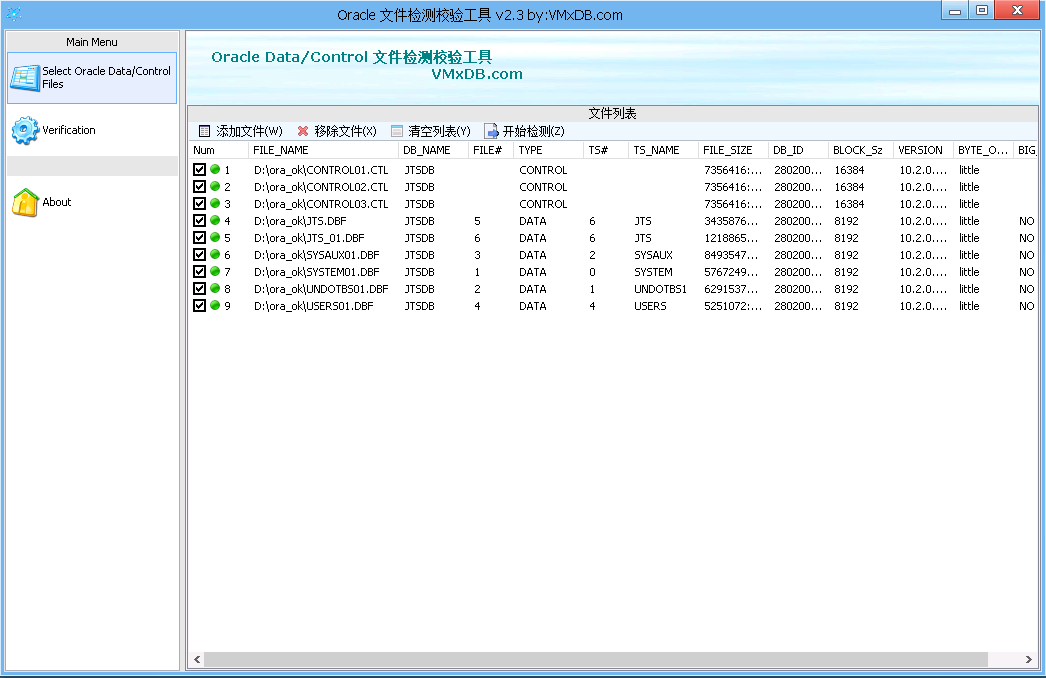This screenshot has height=678, width=1046.
Task: Minimize the Oracle tool window
Action: (x=955, y=10)
